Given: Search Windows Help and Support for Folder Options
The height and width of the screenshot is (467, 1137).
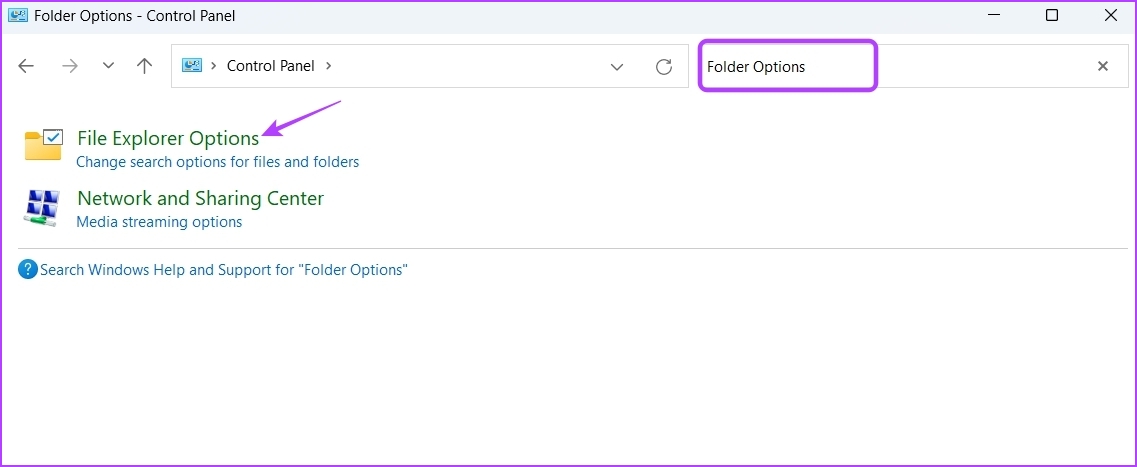Looking at the screenshot, I should 223,270.
